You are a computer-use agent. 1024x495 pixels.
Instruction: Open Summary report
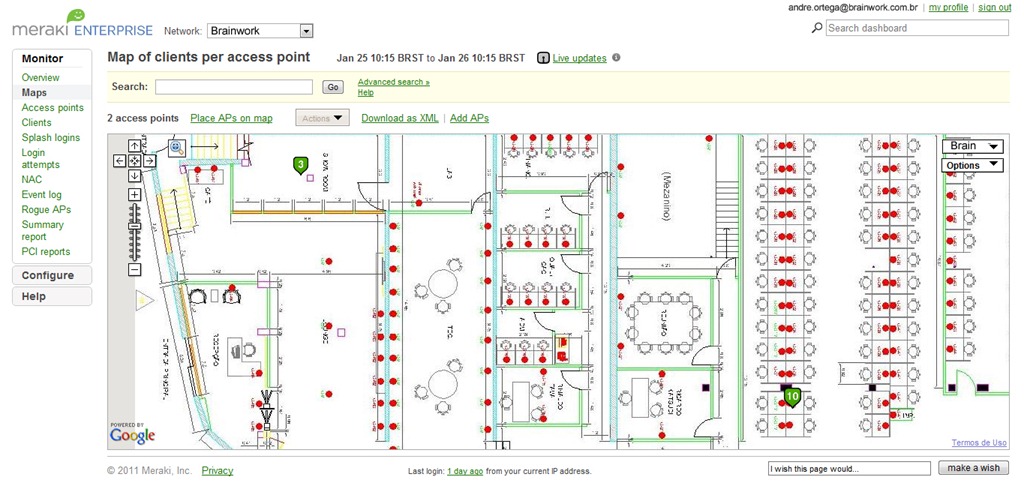pyautogui.click(x=42, y=231)
